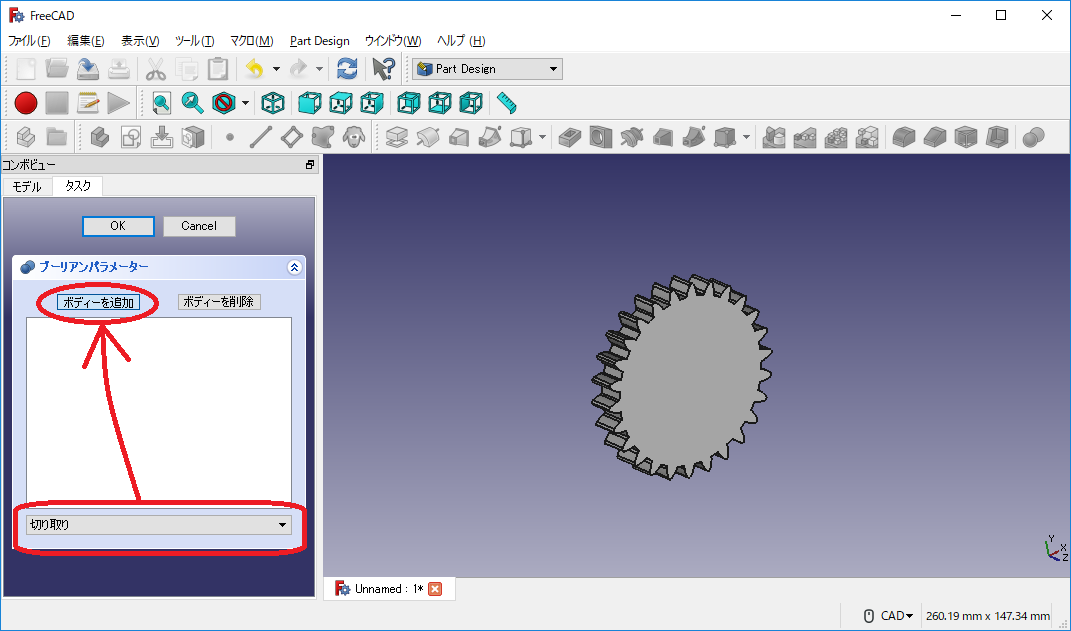Viewport: 1071px width, 631px height.
Task: Open the ファイル(F) menu
Action: (x=29, y=41)
